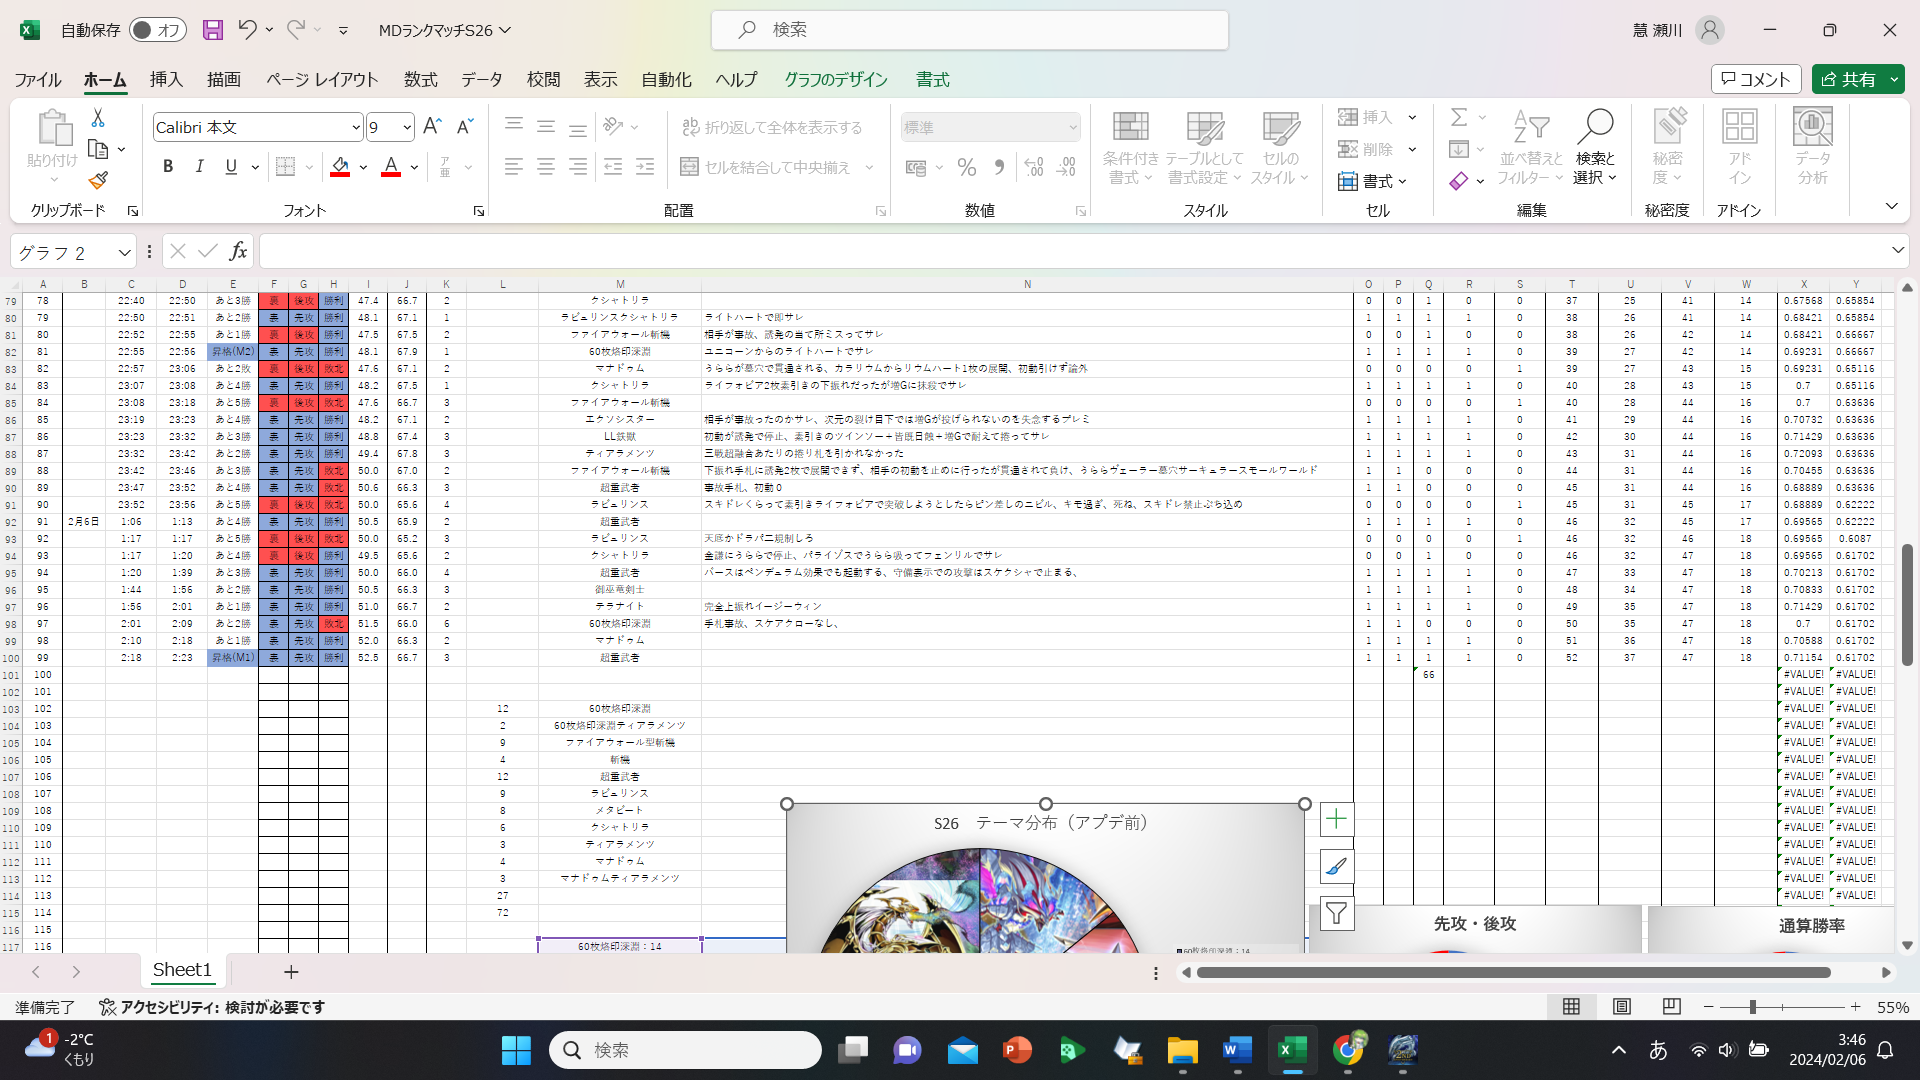Click the Format Painter brush icon
The height and width of the screenshot is (1080, 1920).
click(x=98, y=181)
